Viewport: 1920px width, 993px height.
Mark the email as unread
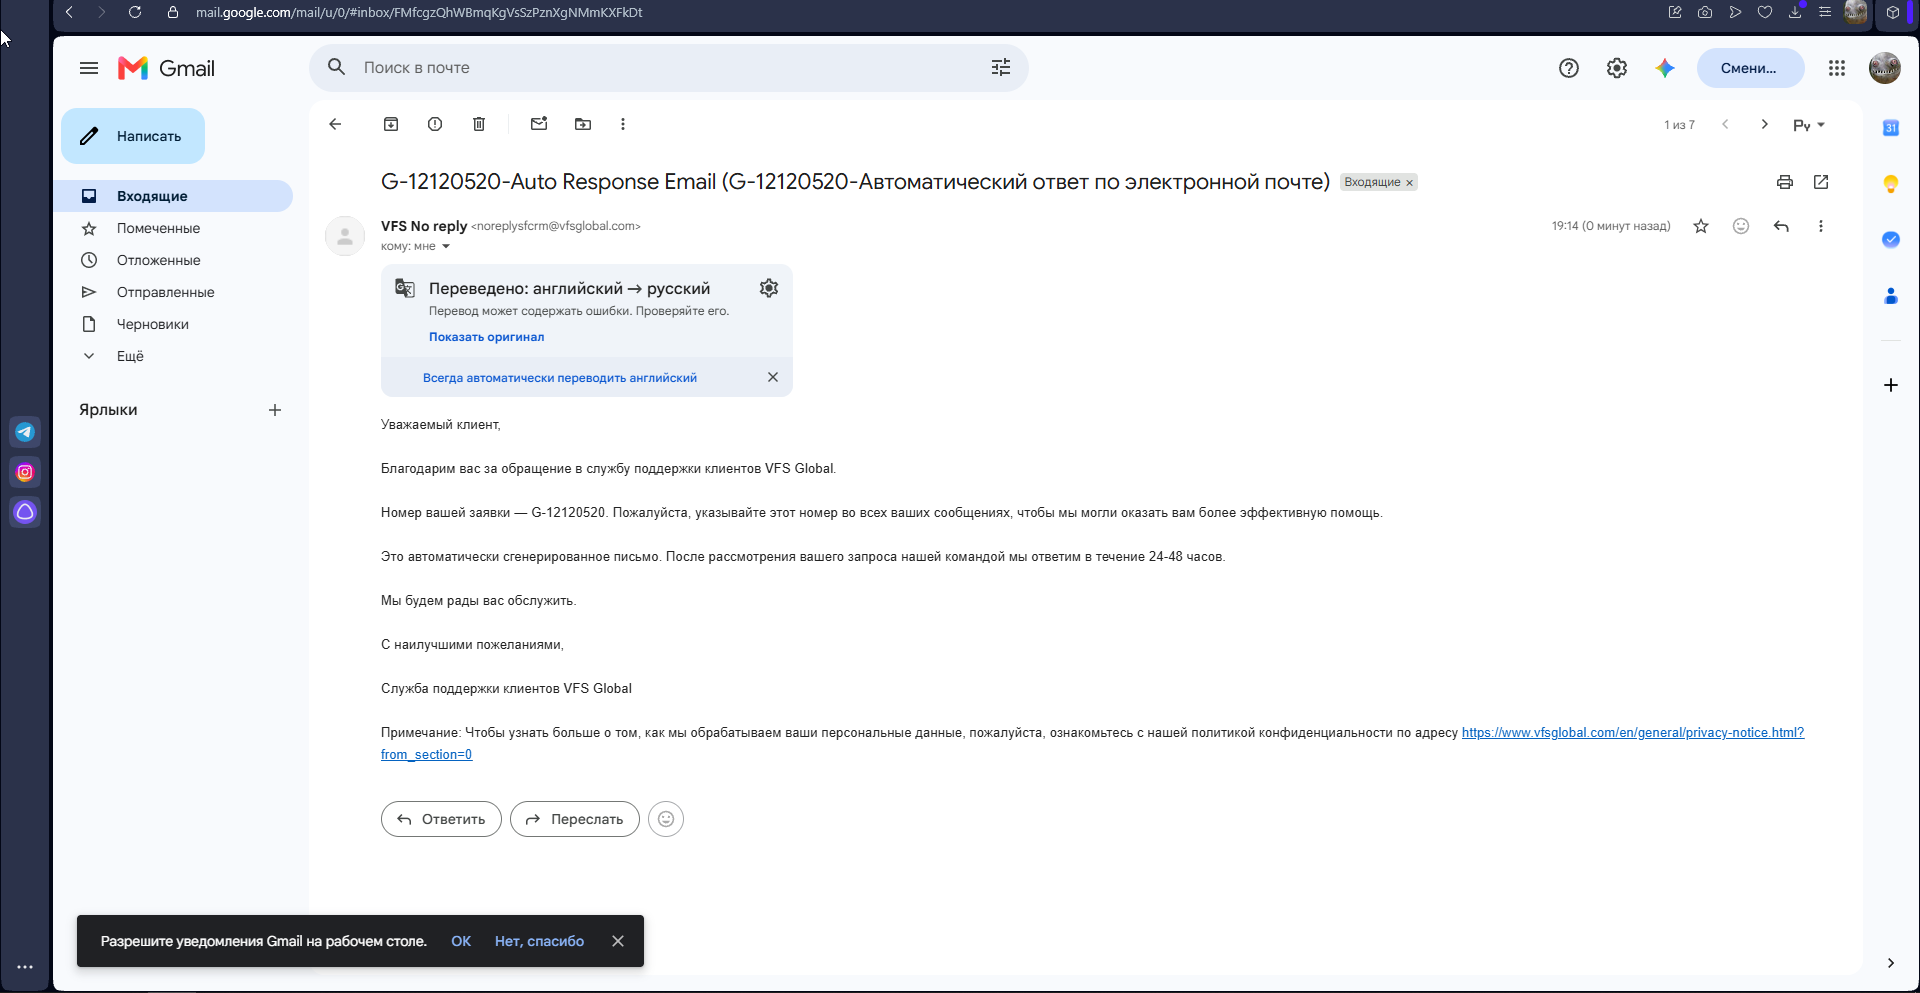pyautogui.click(x=539, y=124)
